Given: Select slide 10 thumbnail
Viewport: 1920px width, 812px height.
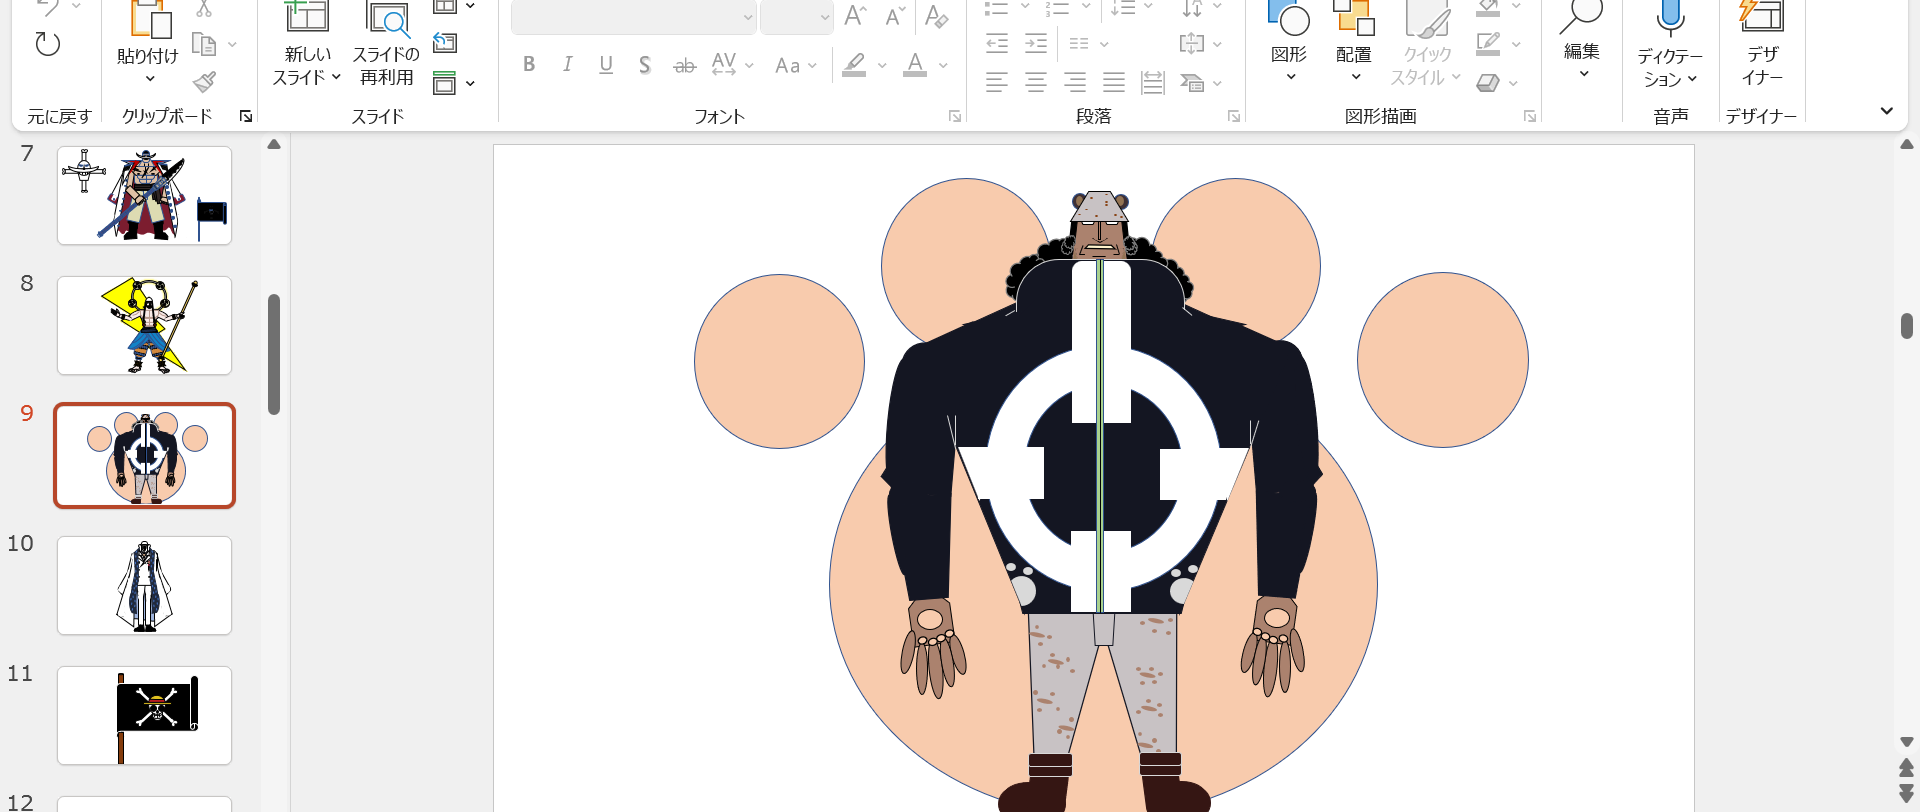Looking at the screenshot, I should point(145,585).
